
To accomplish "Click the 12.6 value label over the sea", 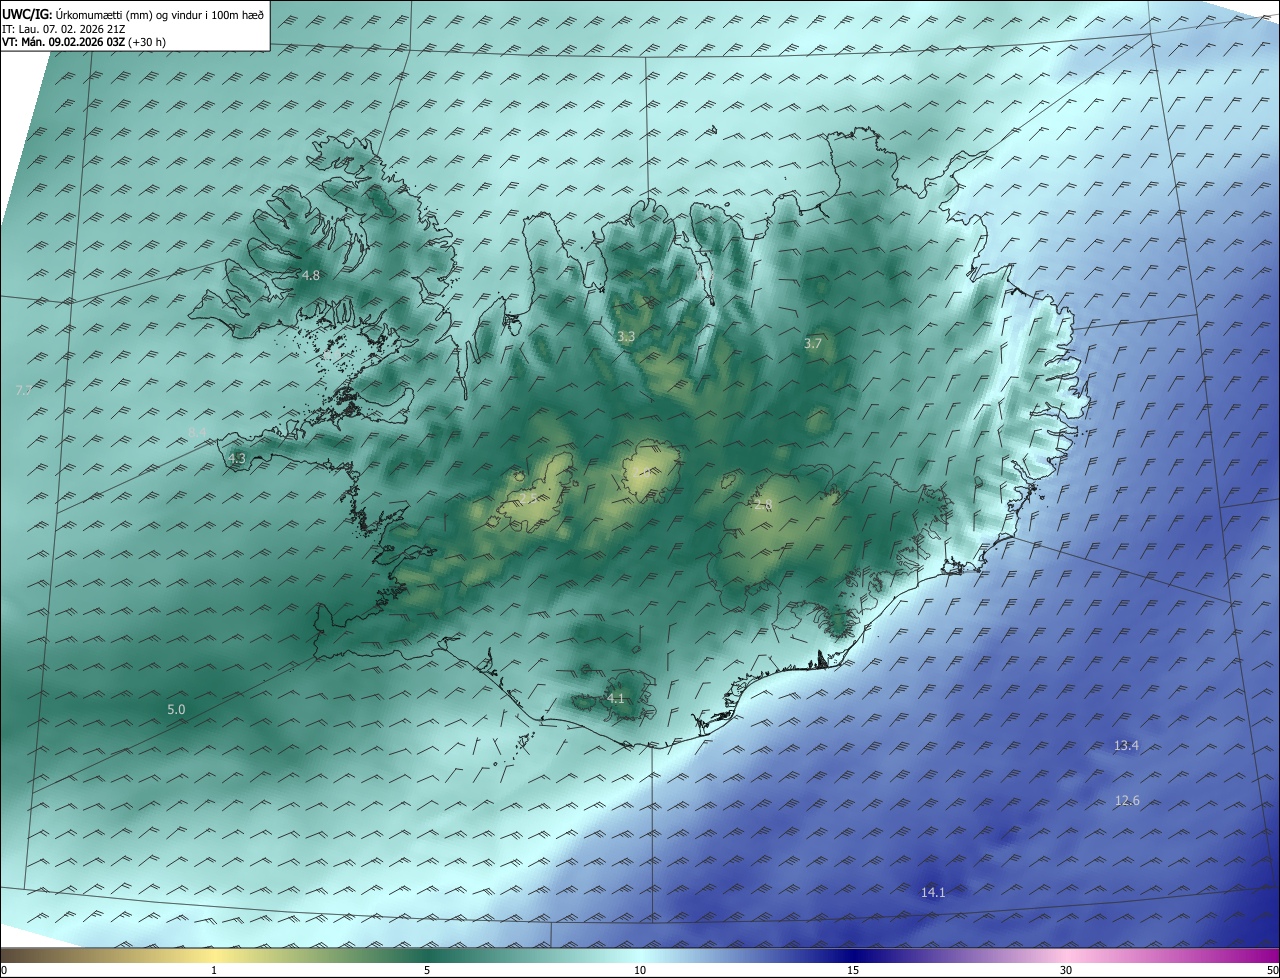I will (1127, 800).
